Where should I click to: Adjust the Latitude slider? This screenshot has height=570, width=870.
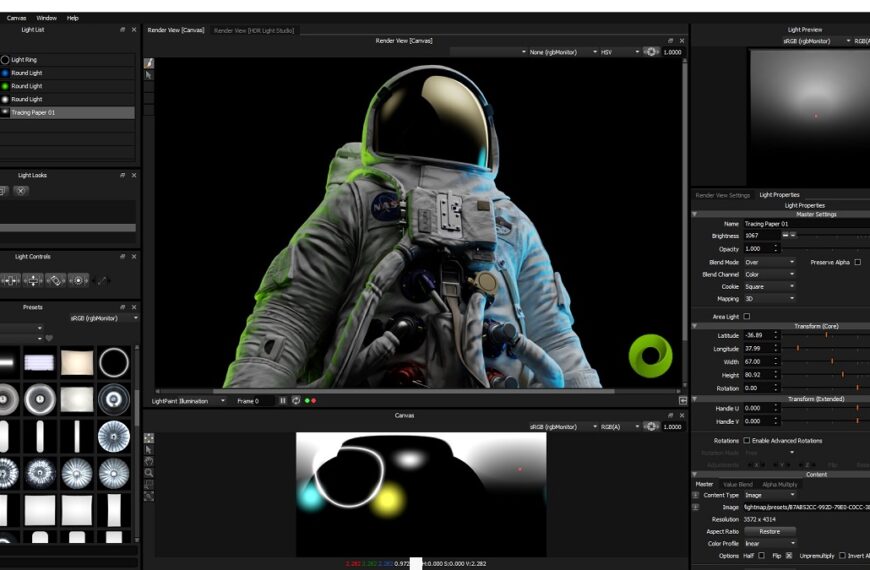pyautogui.click(x=826, y=335)
